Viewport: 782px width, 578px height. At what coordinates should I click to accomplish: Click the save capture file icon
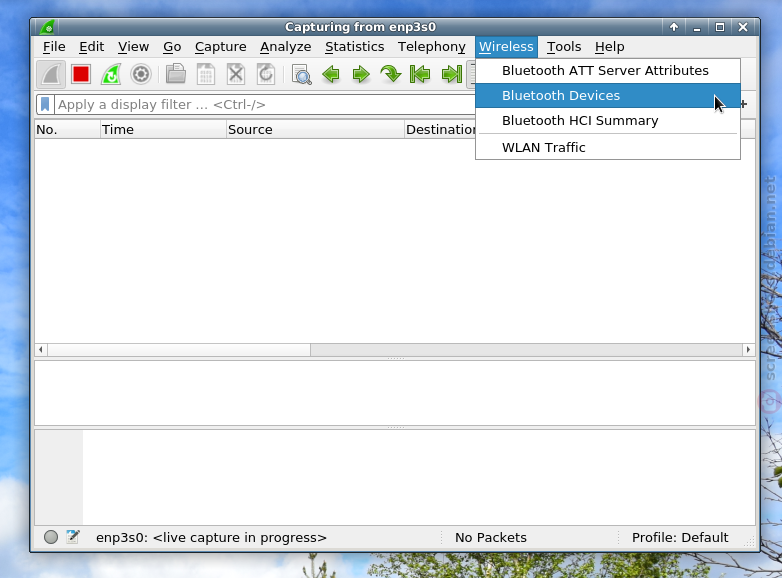pos(206,74)
